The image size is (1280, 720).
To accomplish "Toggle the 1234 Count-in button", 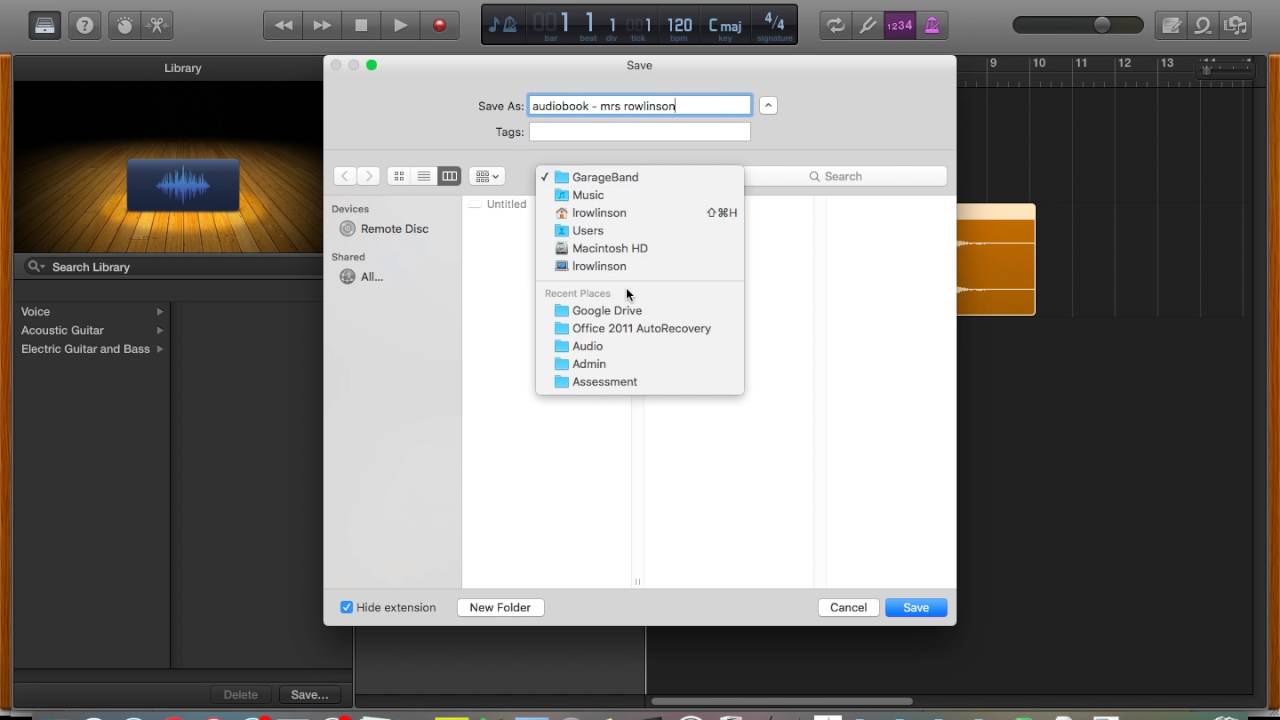I will point(900,25).
